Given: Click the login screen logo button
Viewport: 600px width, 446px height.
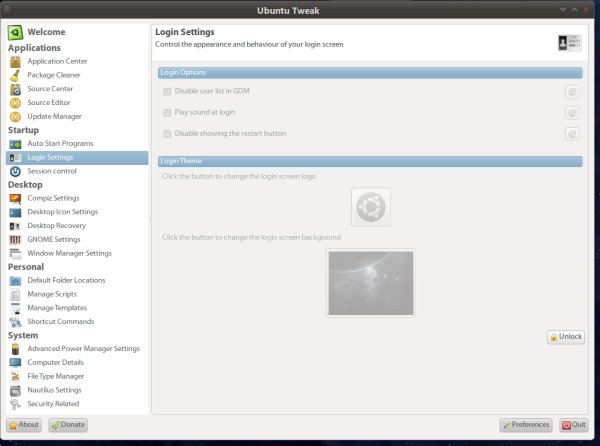Looking at the screenshot, I should click(x=371, y=207).
